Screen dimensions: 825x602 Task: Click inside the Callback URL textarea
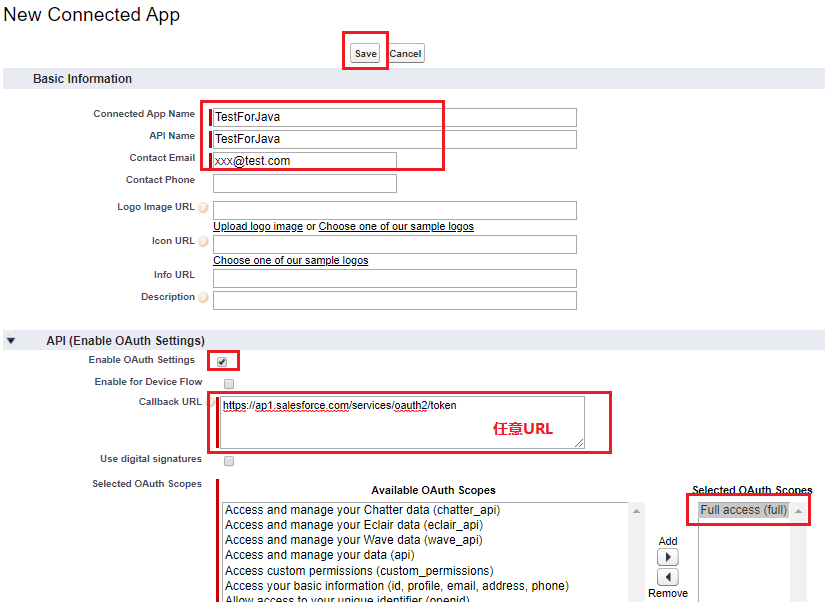[402, 423]
